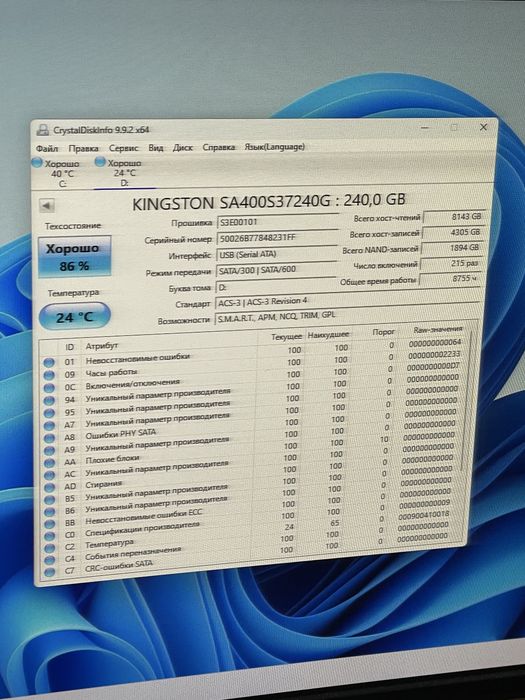This screenshot has width=525, height=700.
Task: Click the Хорошо 86 % health status button
Action: 75,257
